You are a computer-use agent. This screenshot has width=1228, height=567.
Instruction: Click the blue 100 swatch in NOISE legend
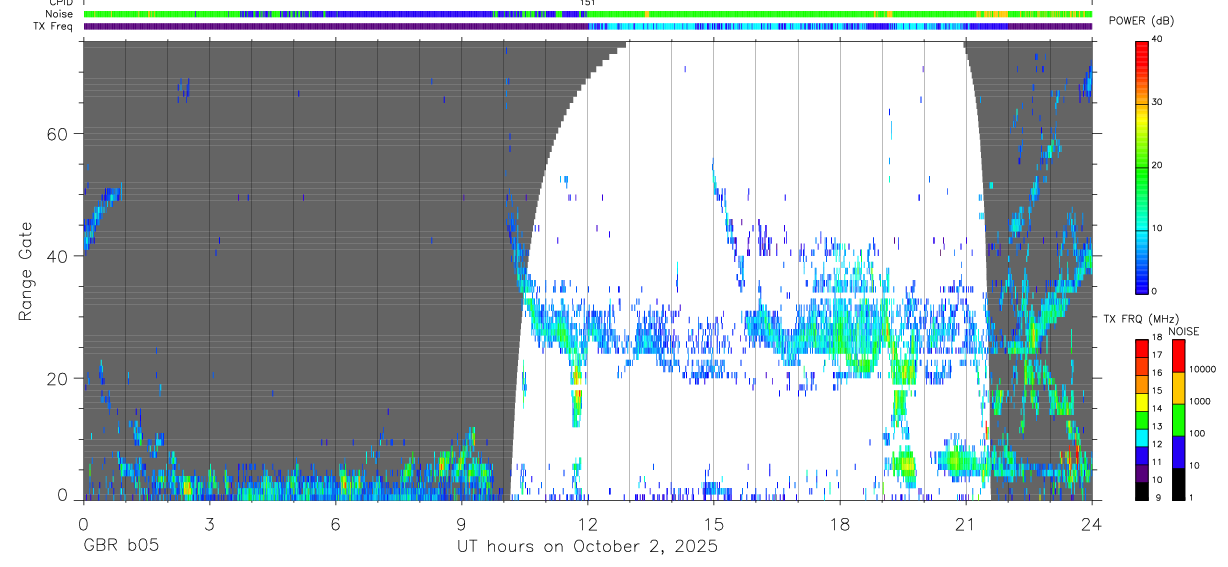1178,452
